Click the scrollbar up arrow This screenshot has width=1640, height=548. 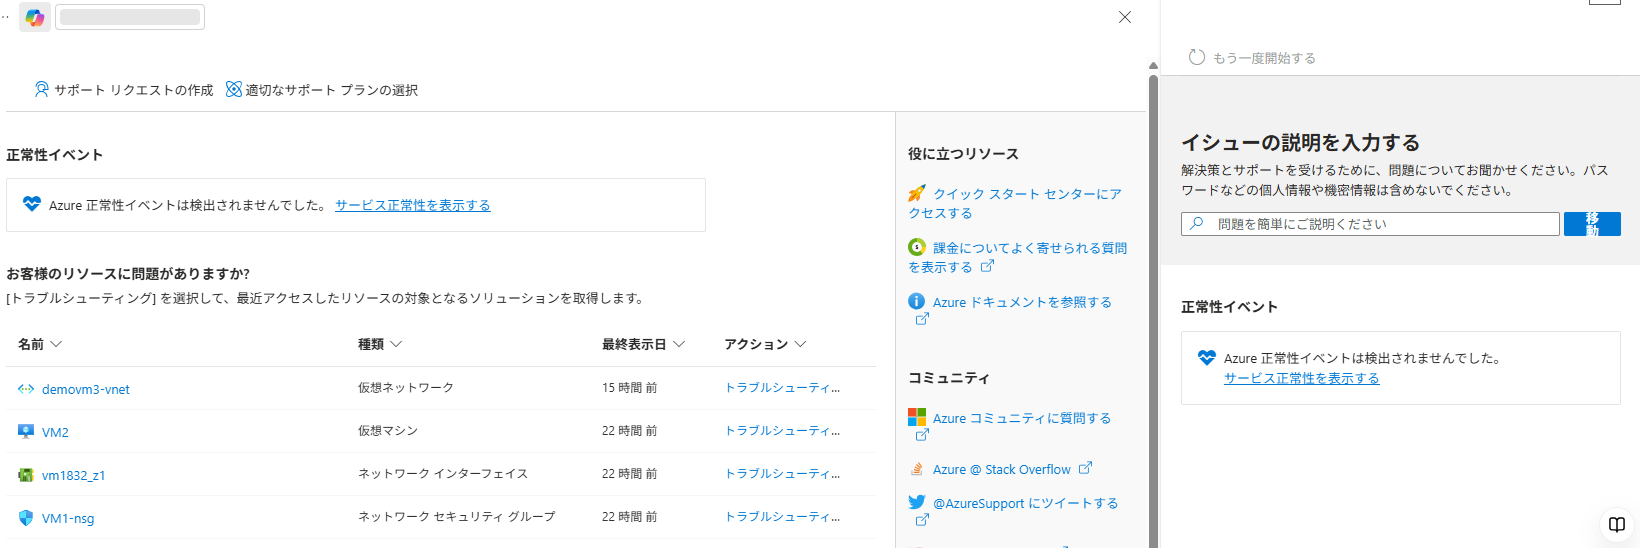click(1153, 66)
